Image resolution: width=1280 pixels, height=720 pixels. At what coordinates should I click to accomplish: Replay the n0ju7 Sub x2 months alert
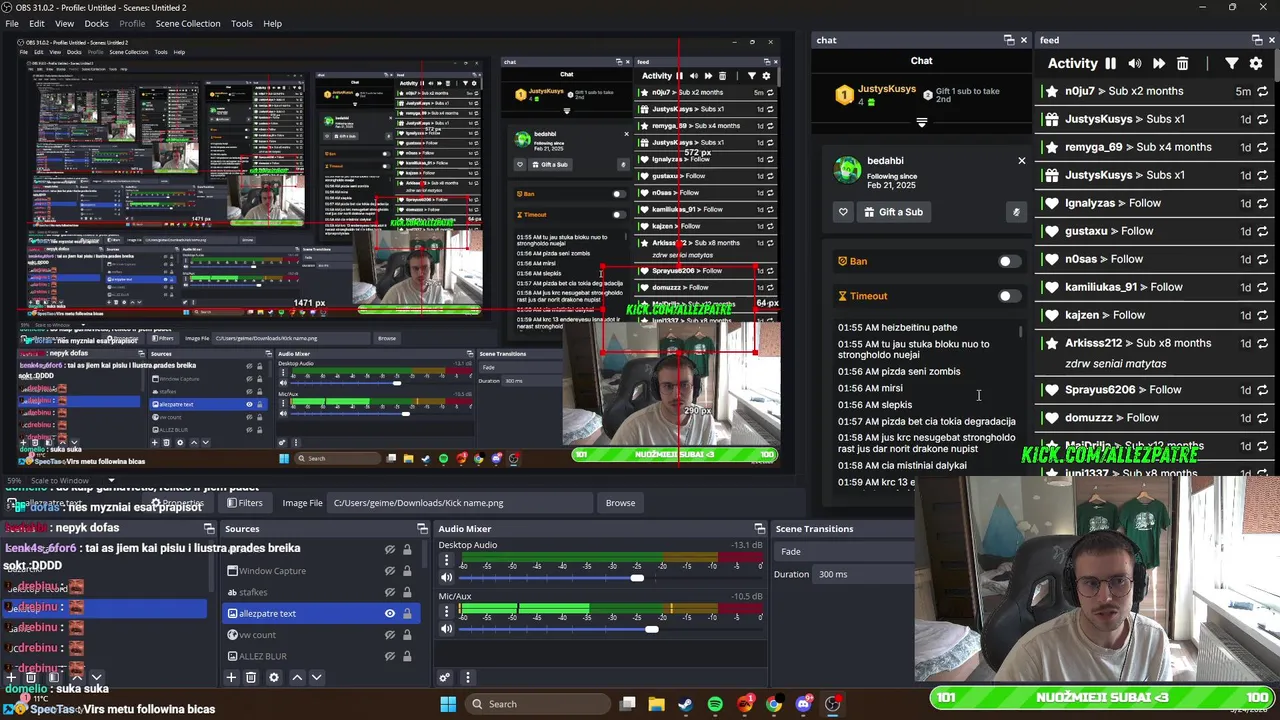click(x=1263, y=91)
